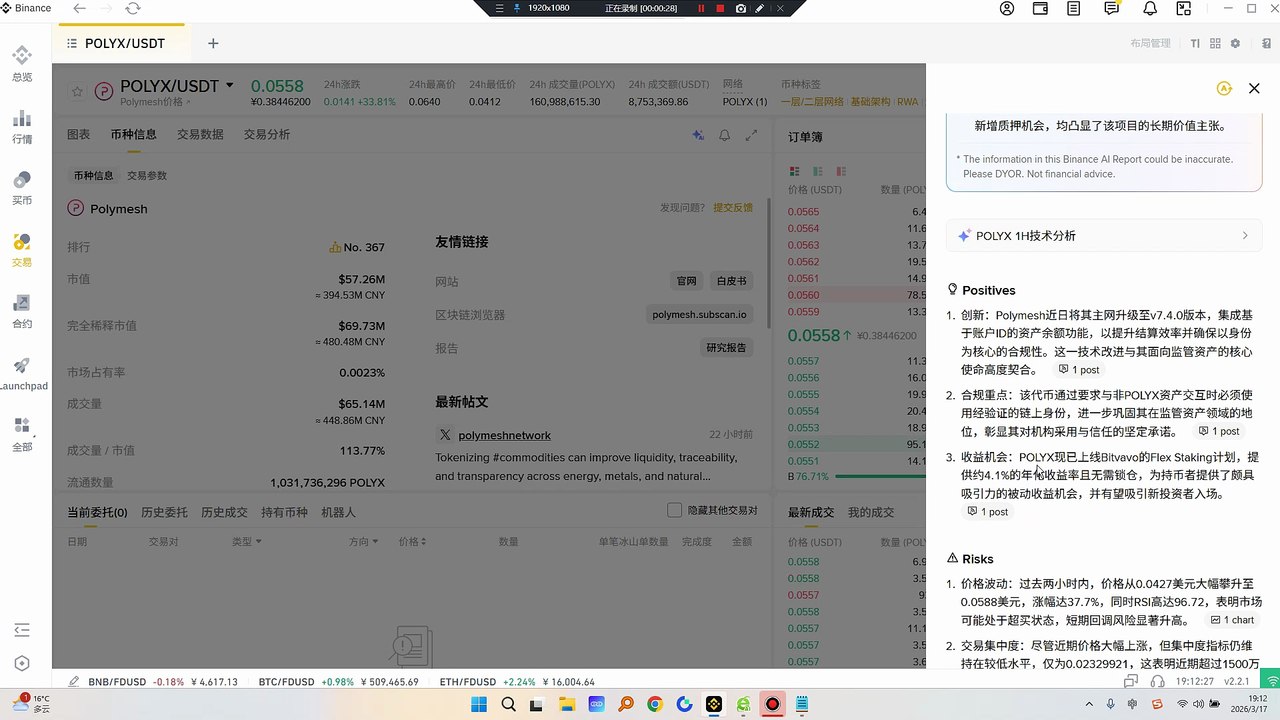The height and width of the screenshot is (720, 1280).
Task: Close the Binance AI report panel
Action: 1254,88
